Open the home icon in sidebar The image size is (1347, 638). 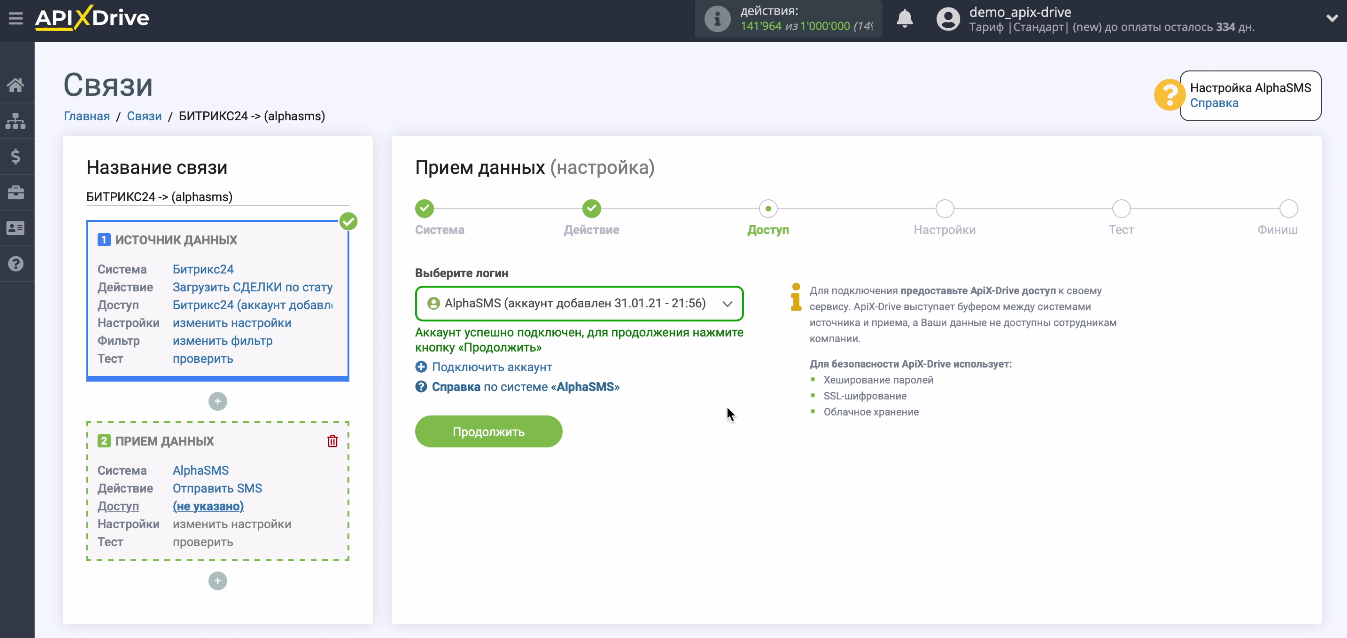click(16, 85)
